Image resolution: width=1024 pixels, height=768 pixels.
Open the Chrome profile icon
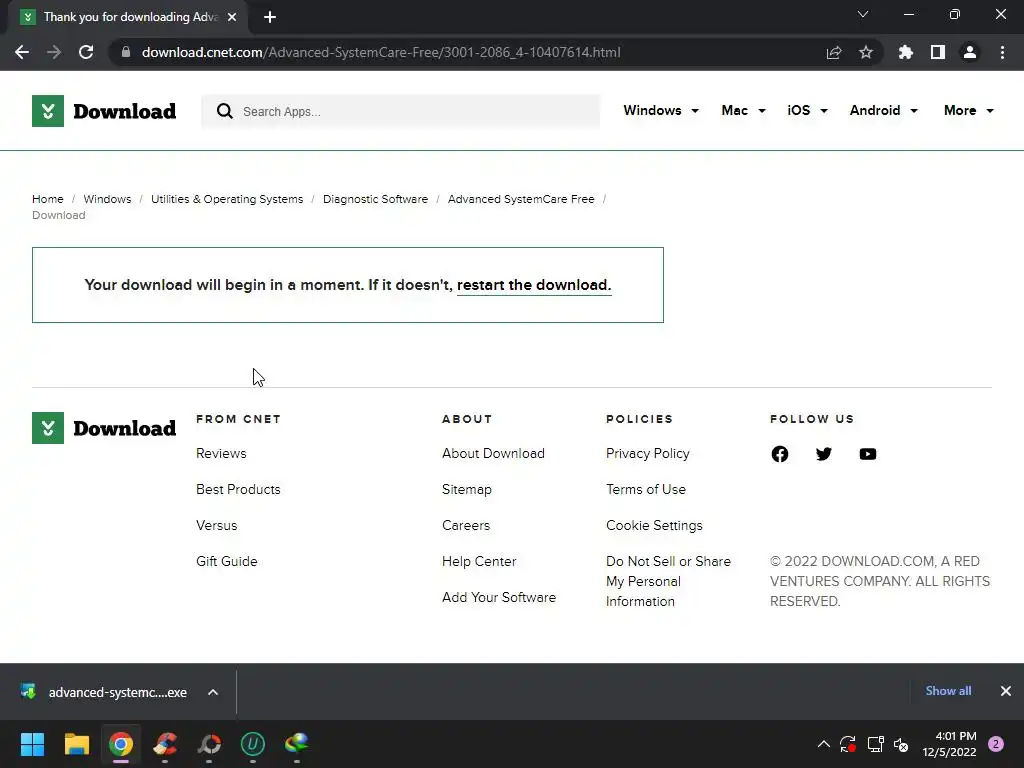pos(970,52)
